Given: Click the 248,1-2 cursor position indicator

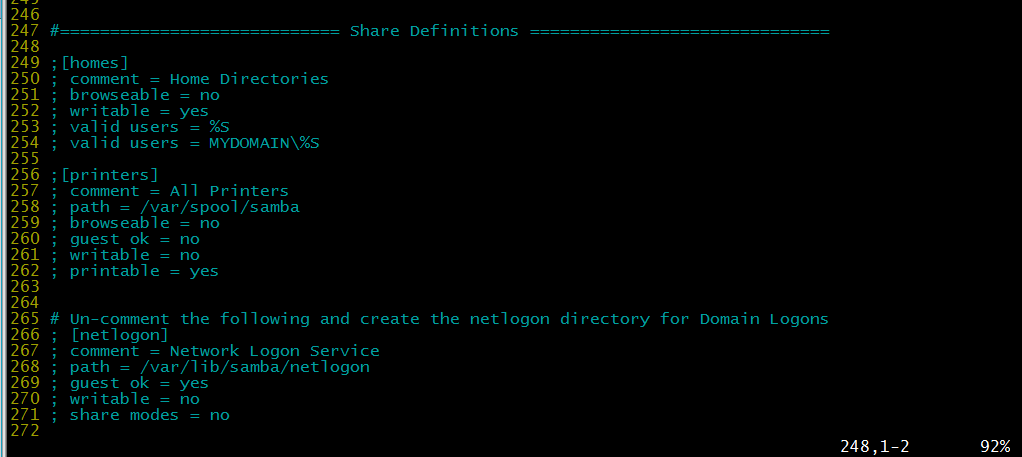Looking at the screenshot, I should tap(875, 447).
